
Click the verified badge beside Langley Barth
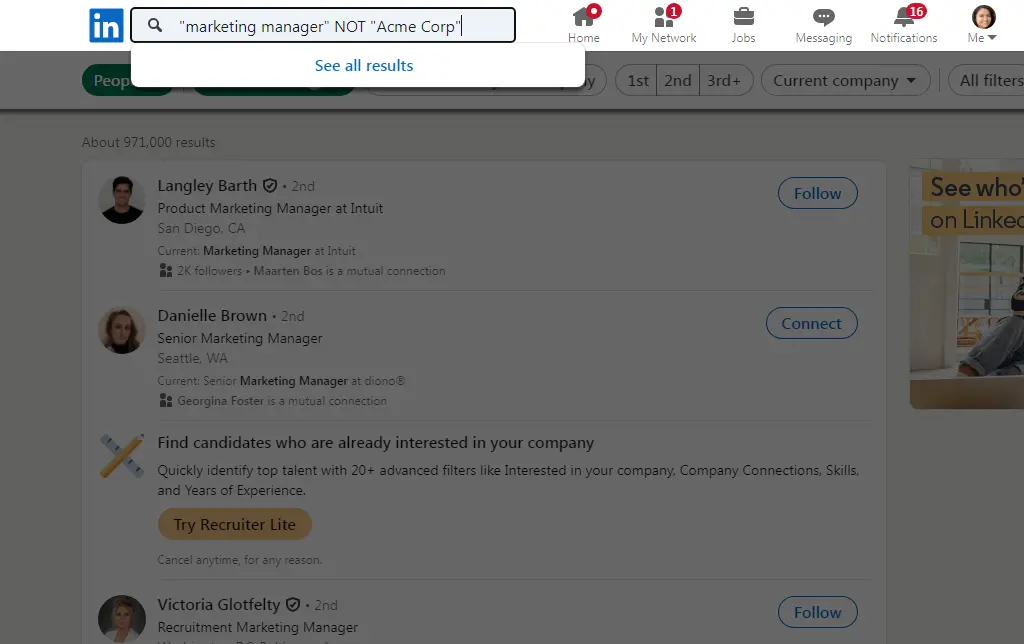(x=270, y=185)
